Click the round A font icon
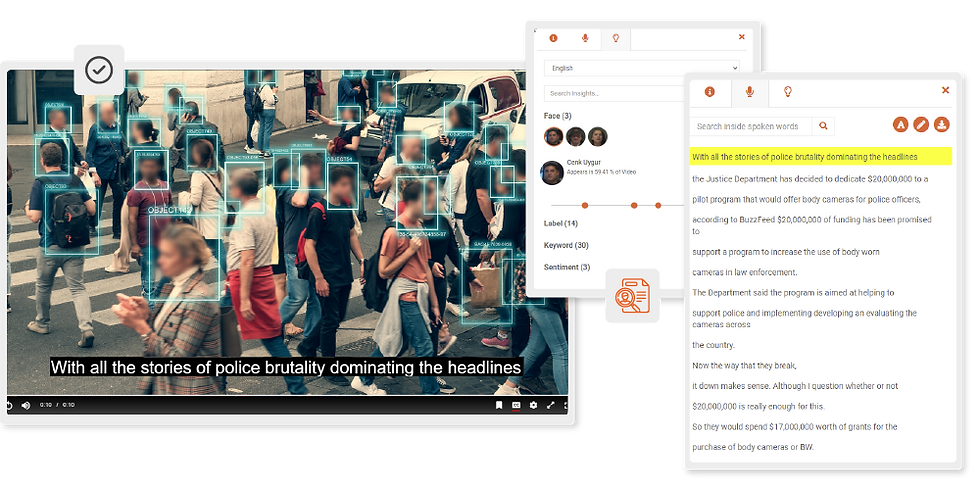Viewport: 980px width, 490px height. 900,124
